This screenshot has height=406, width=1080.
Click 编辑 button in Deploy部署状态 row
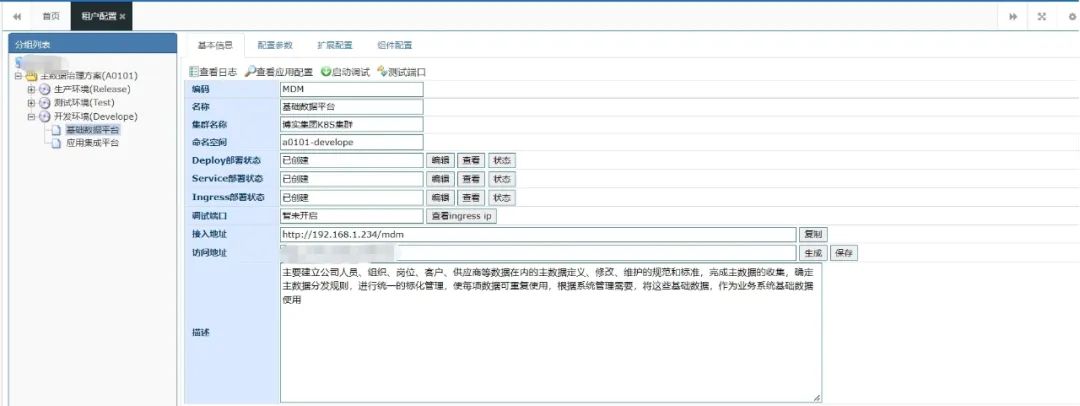tap(440, 160)
